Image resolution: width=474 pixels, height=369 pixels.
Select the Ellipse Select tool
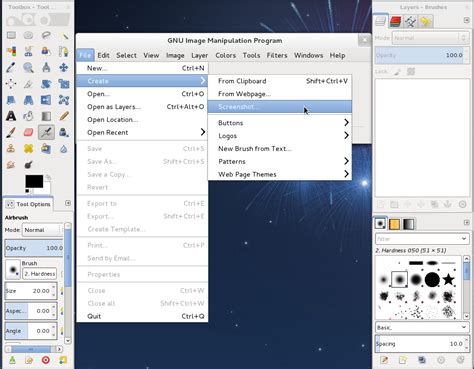28,35
